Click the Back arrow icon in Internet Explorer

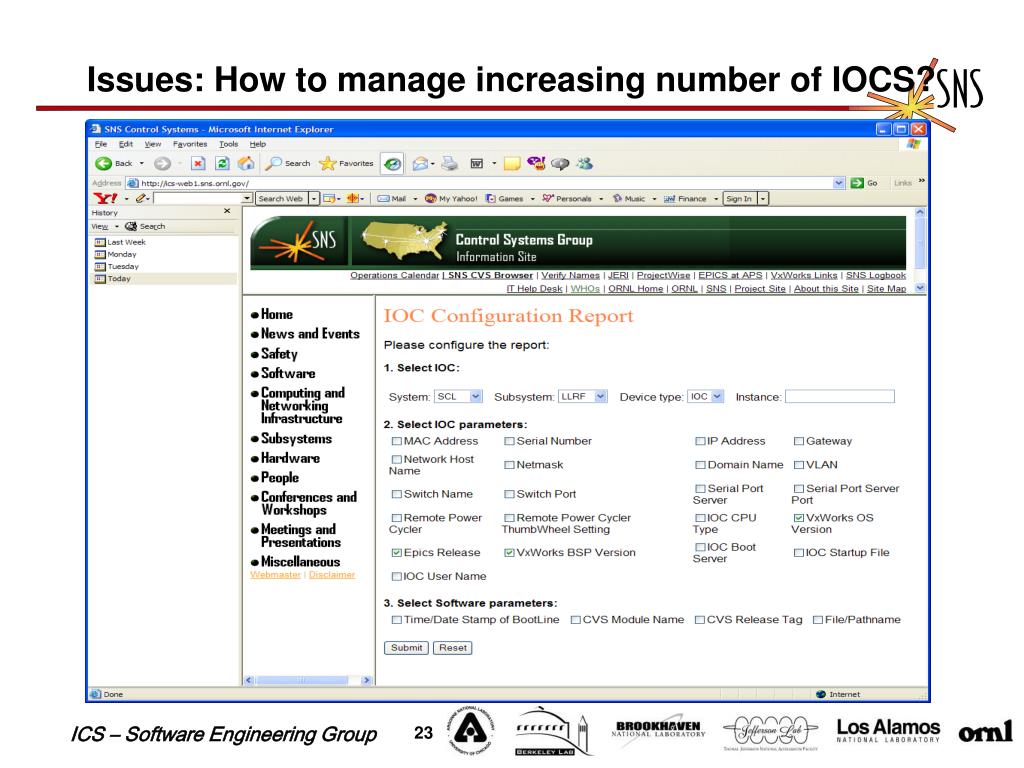click(103, 163)
